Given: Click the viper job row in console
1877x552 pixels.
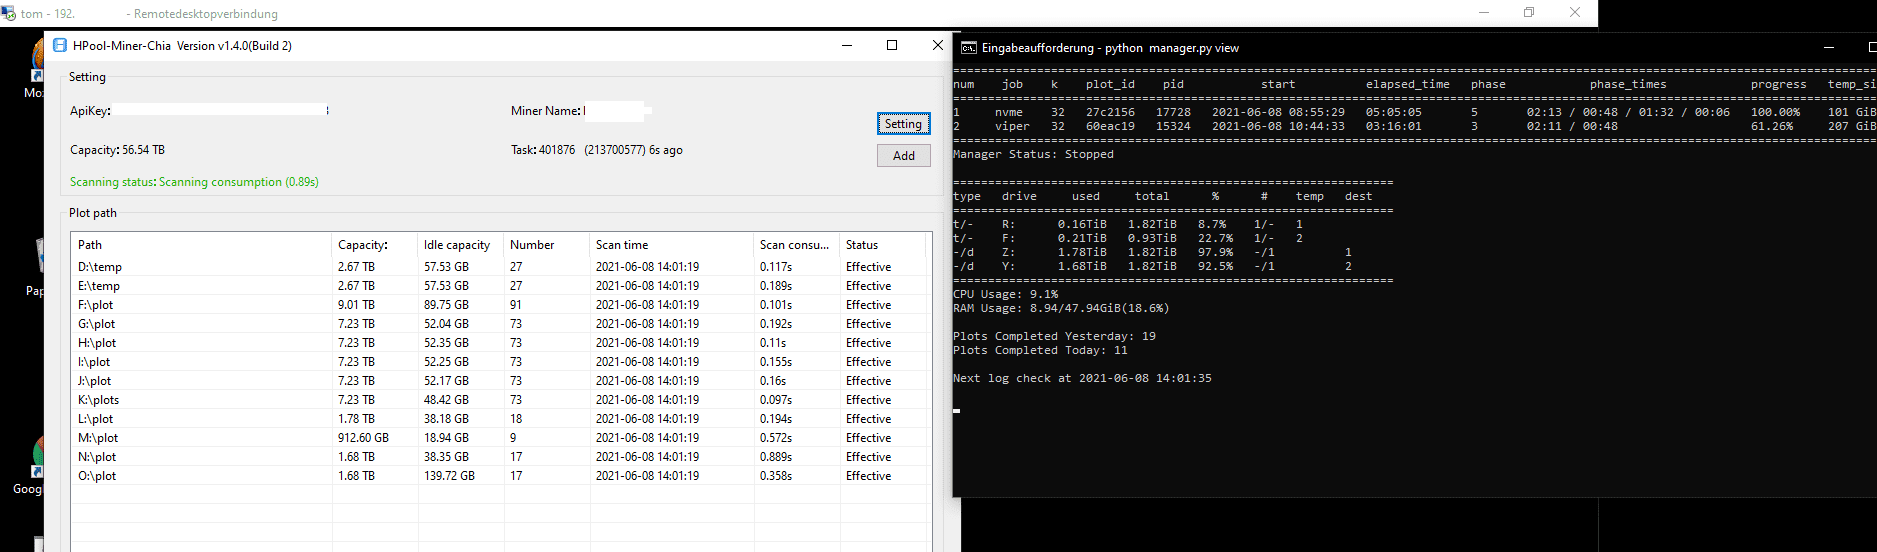Looking at the screenshot, I should click(1414, 126).
